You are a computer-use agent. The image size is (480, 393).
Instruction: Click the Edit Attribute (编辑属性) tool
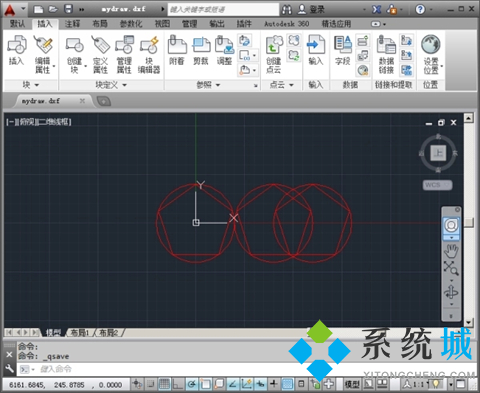click(43, 54)
